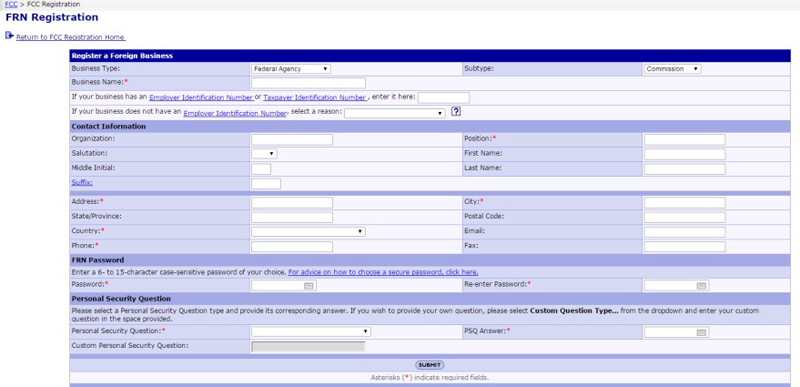Focus the EIN or TIN number field
The height and width of the screenshot is (387, 800).
[x=443, y=97]
